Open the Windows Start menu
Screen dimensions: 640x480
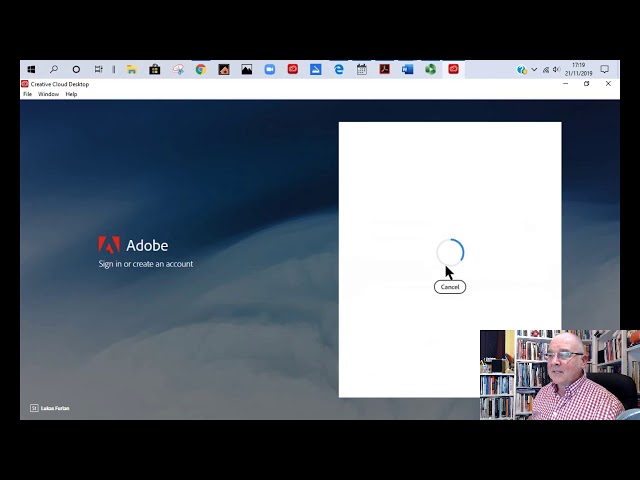coord(31,69)
